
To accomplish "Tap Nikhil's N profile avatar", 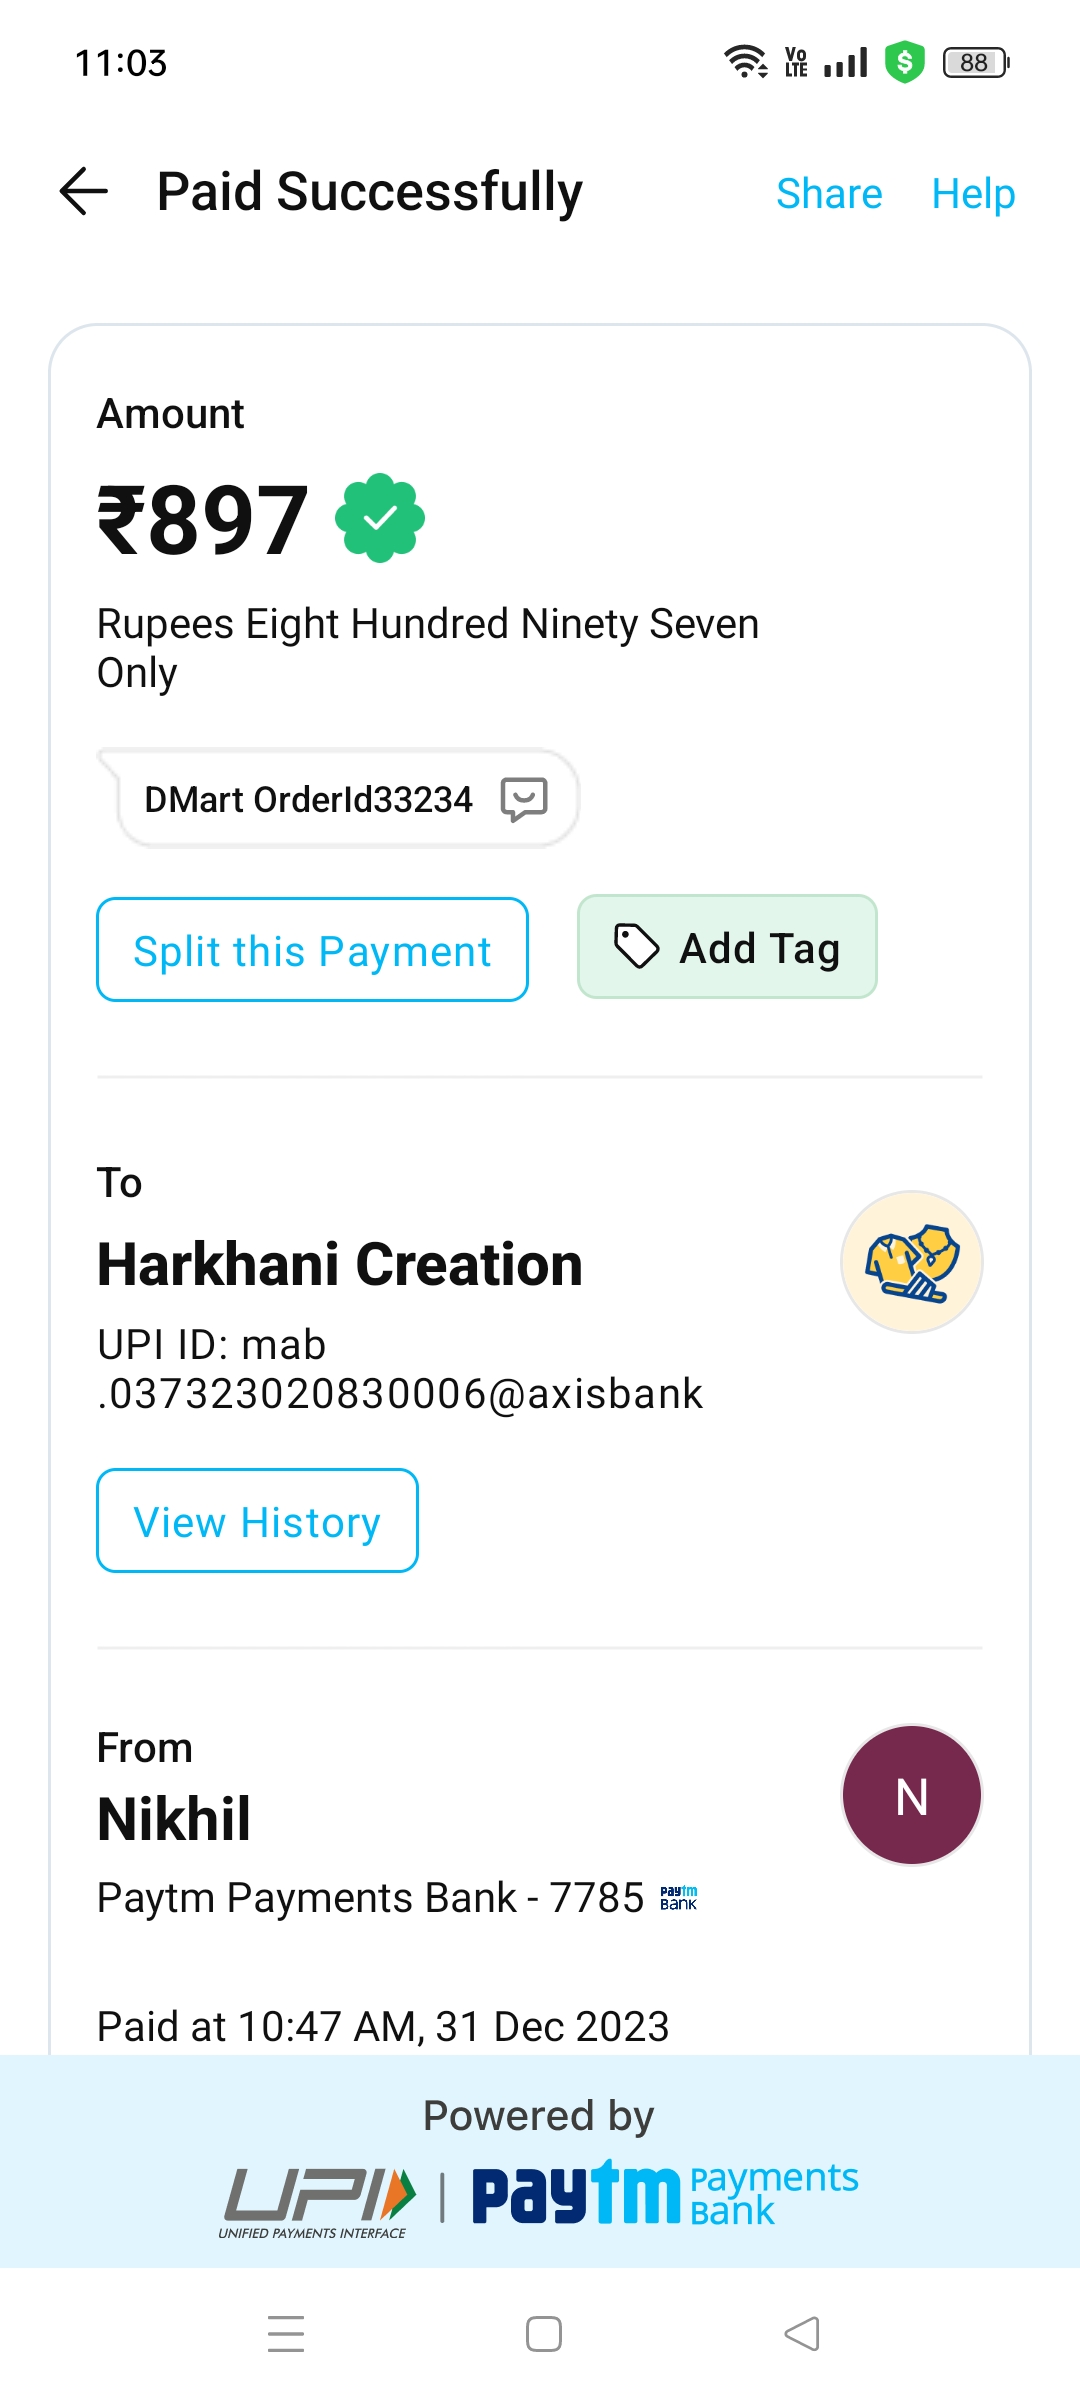I will point(911,1795).
